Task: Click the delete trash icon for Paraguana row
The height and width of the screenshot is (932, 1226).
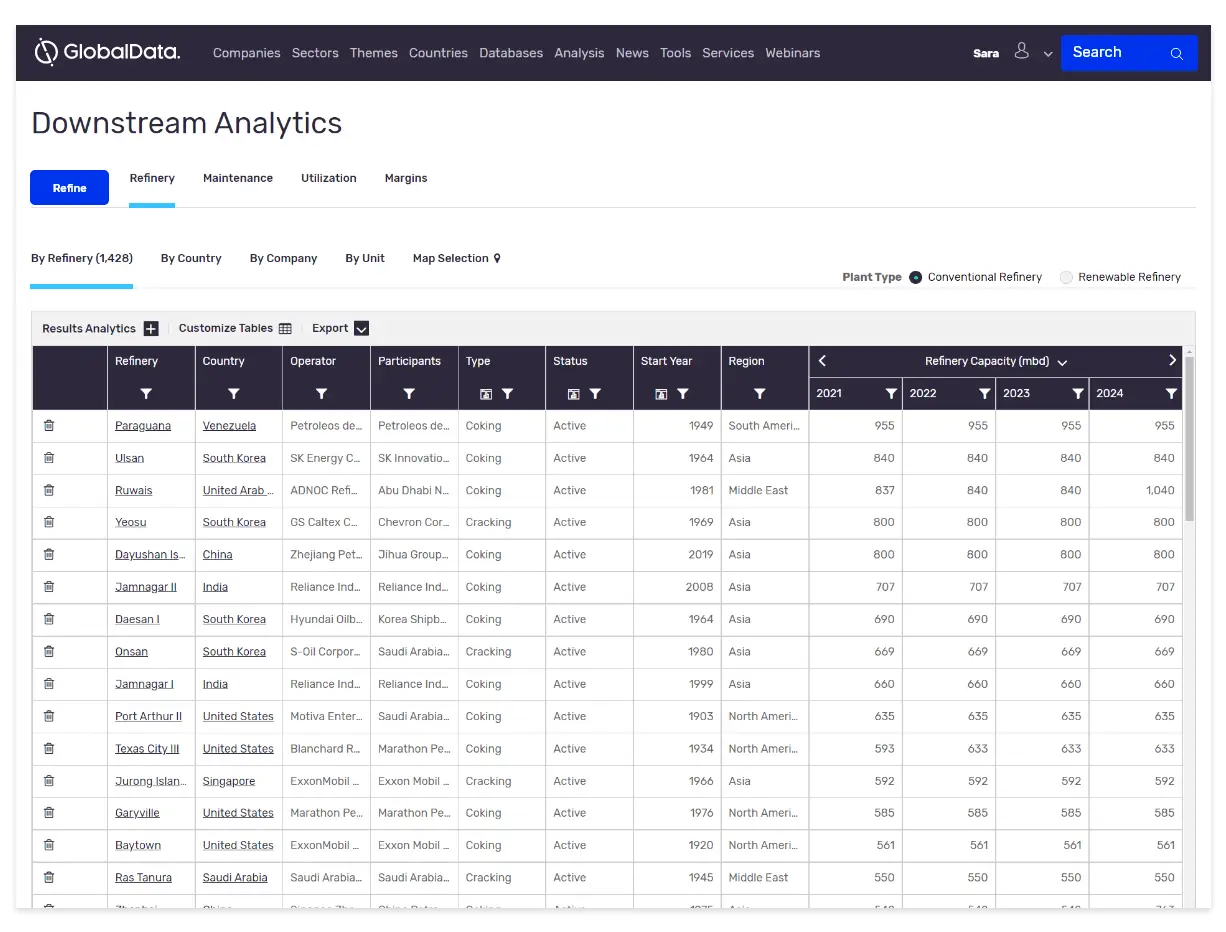Action: 49,426
